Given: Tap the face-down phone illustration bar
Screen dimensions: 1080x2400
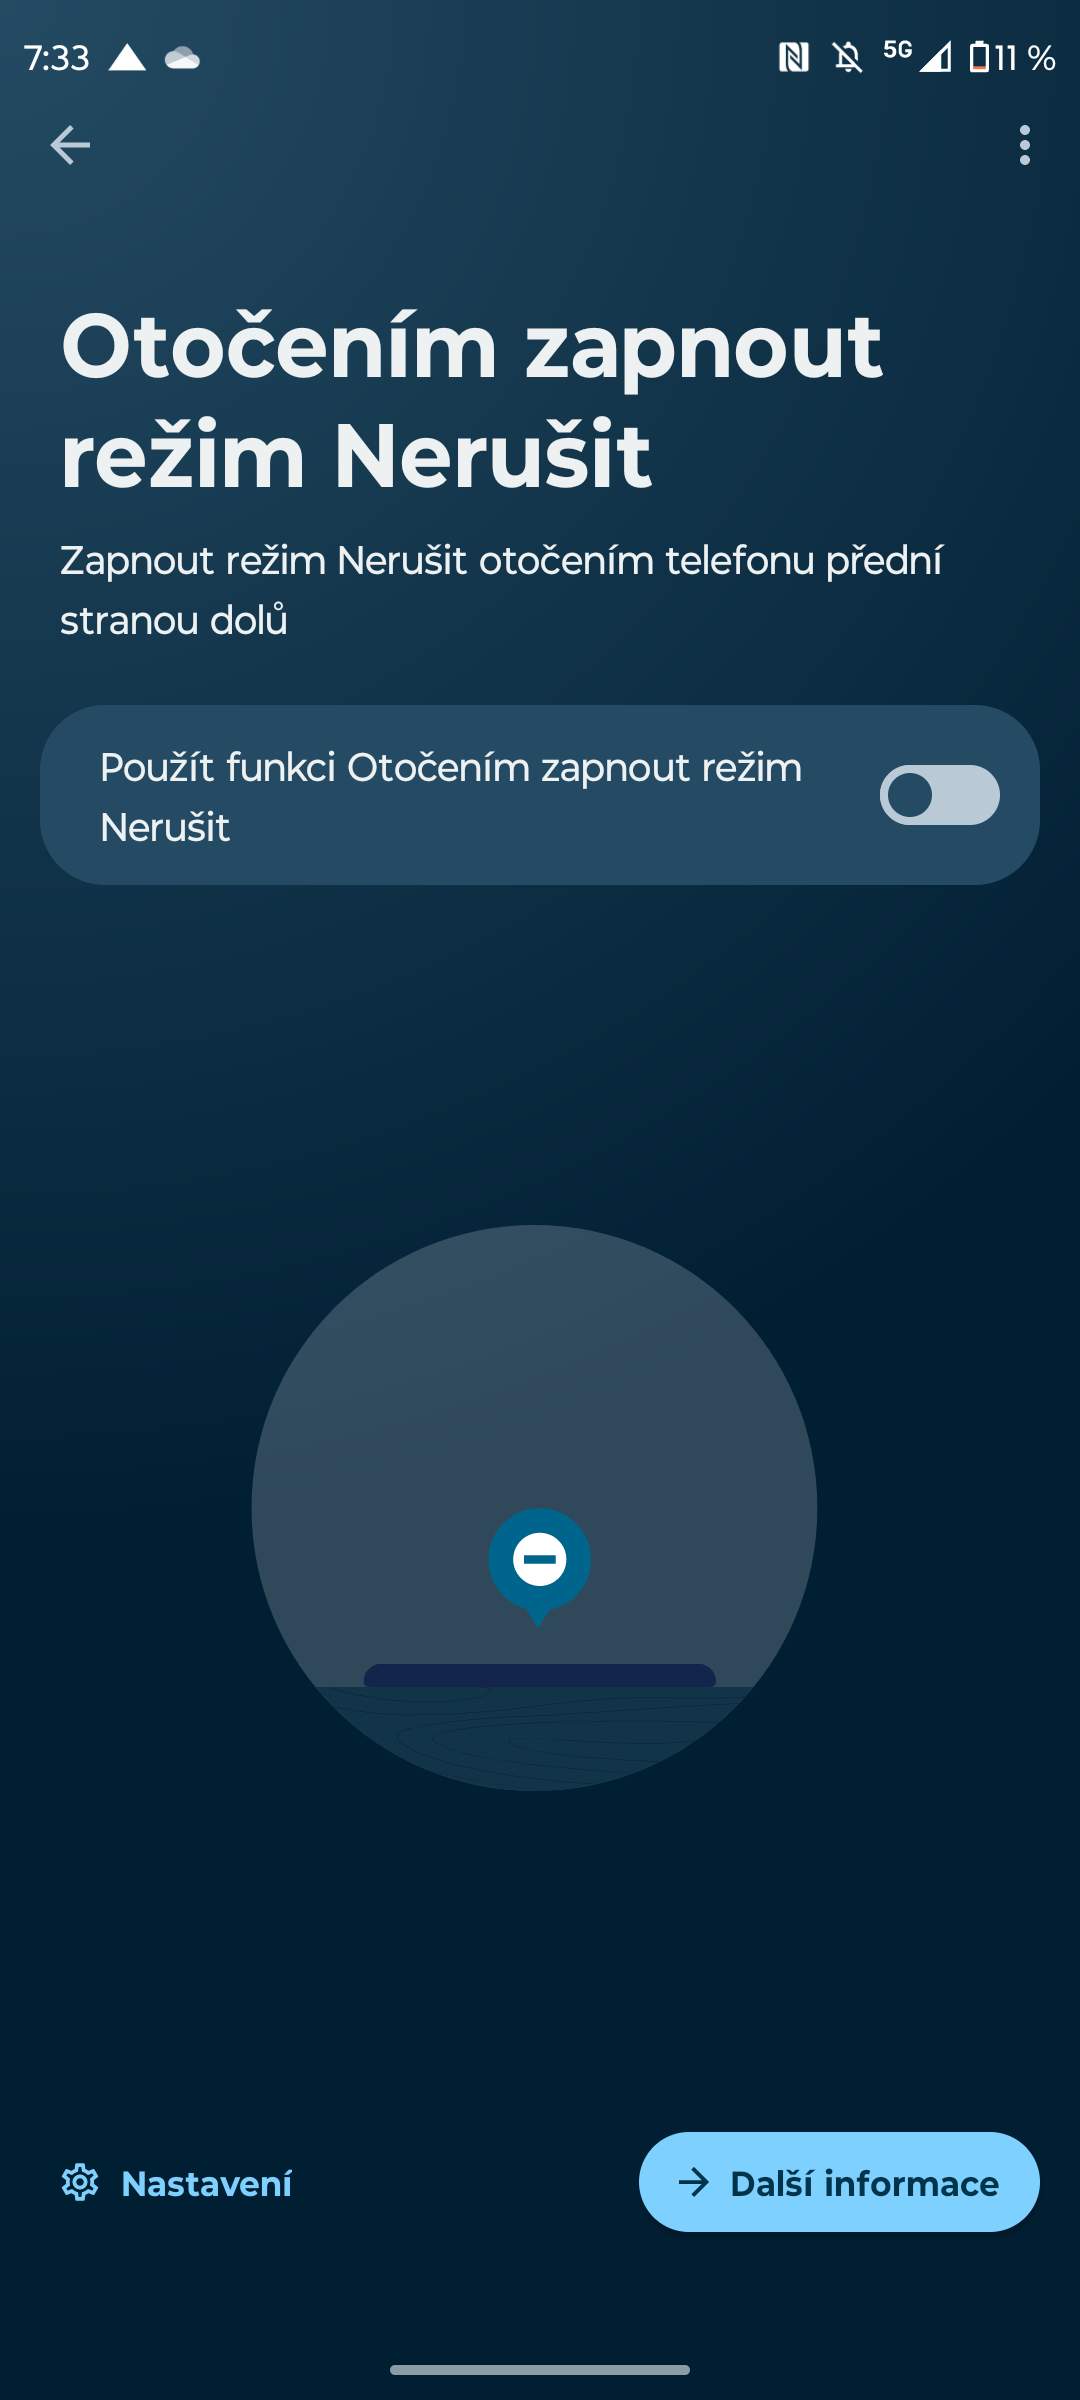Looking at the screenshot, I should 539,1675.
